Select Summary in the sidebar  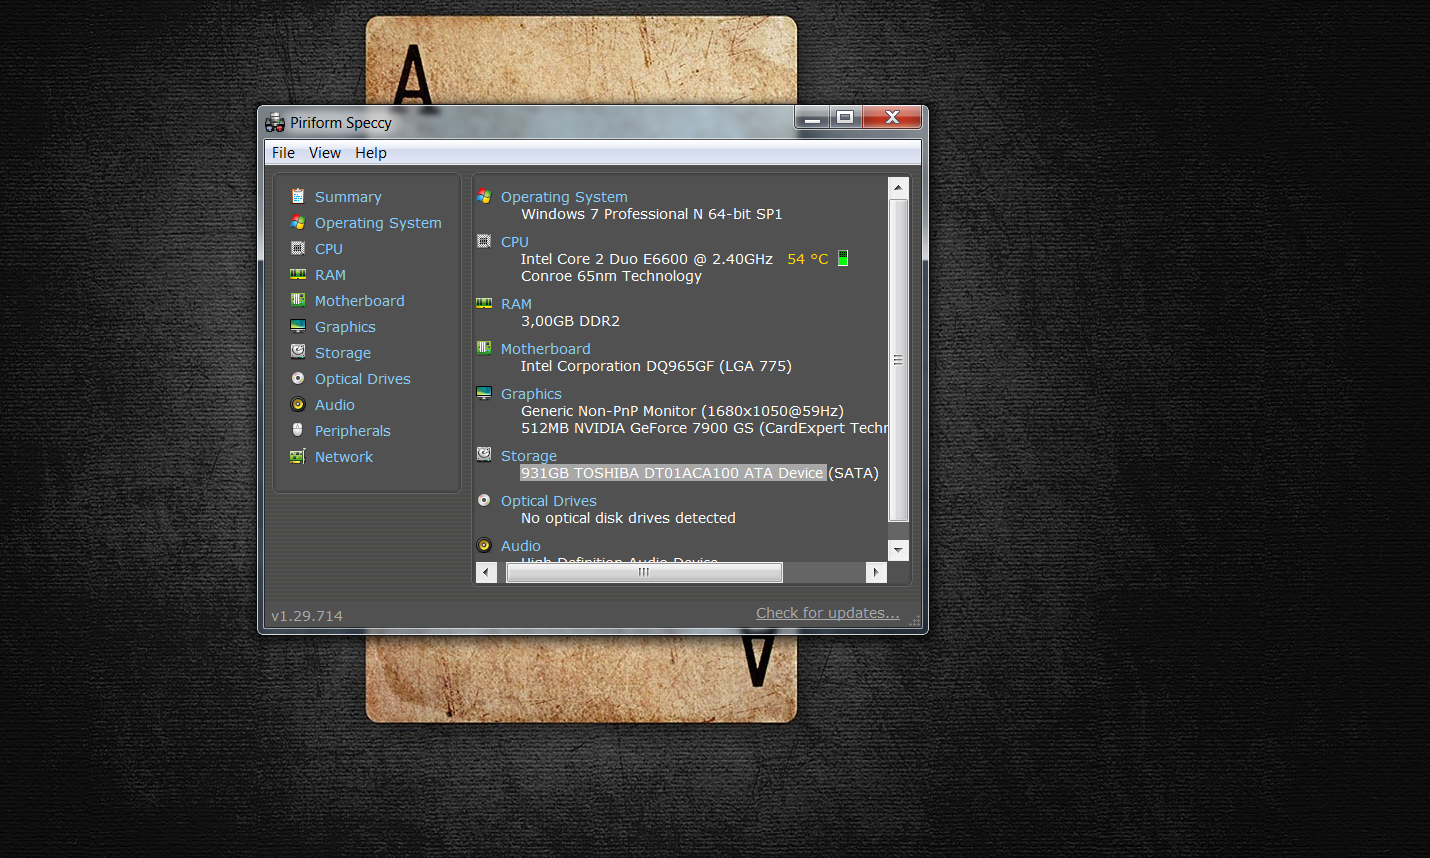[348, 197]
